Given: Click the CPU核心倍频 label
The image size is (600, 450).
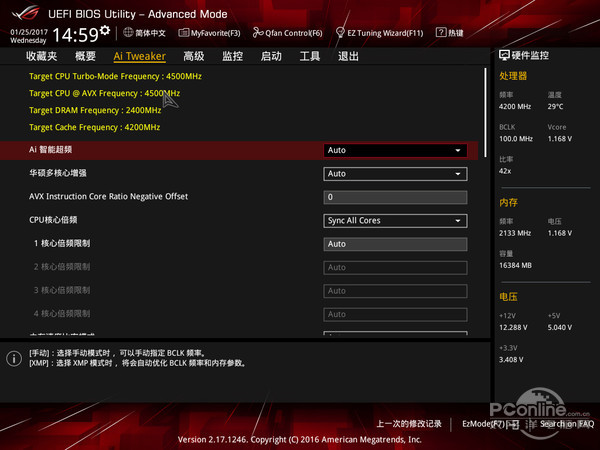Looking at the screenshot, I should (x=53, y=220).
